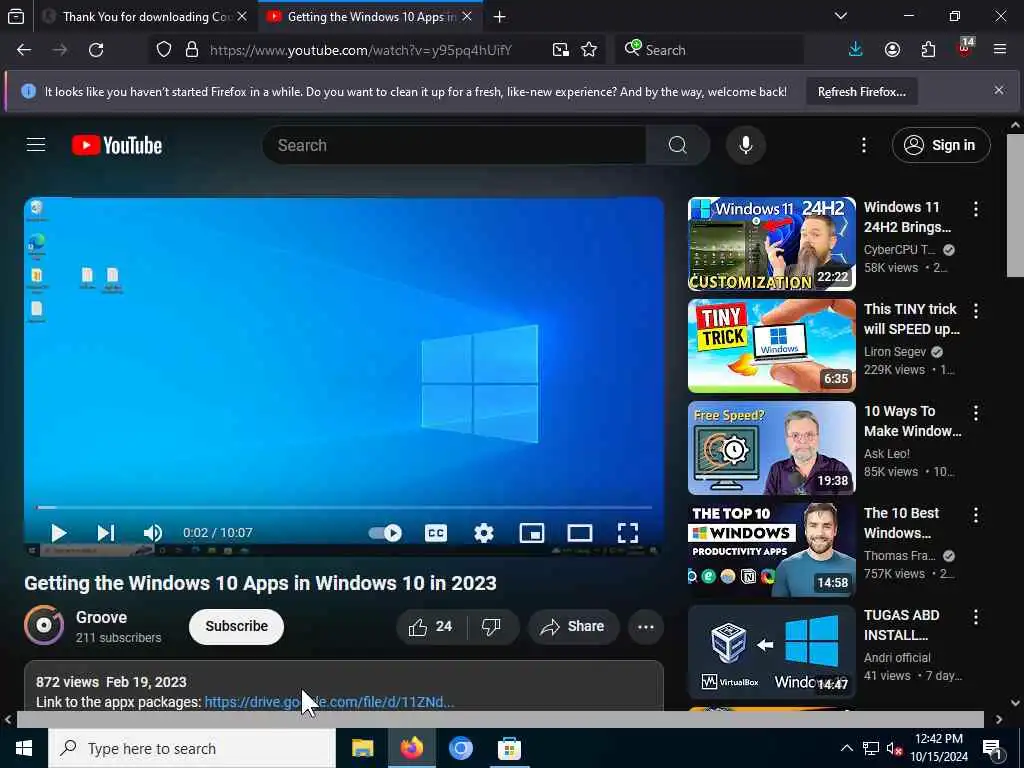
Task: Open VirtualBox TUGAS ABD video thumbnail
Action: click(x=771, y=652)
